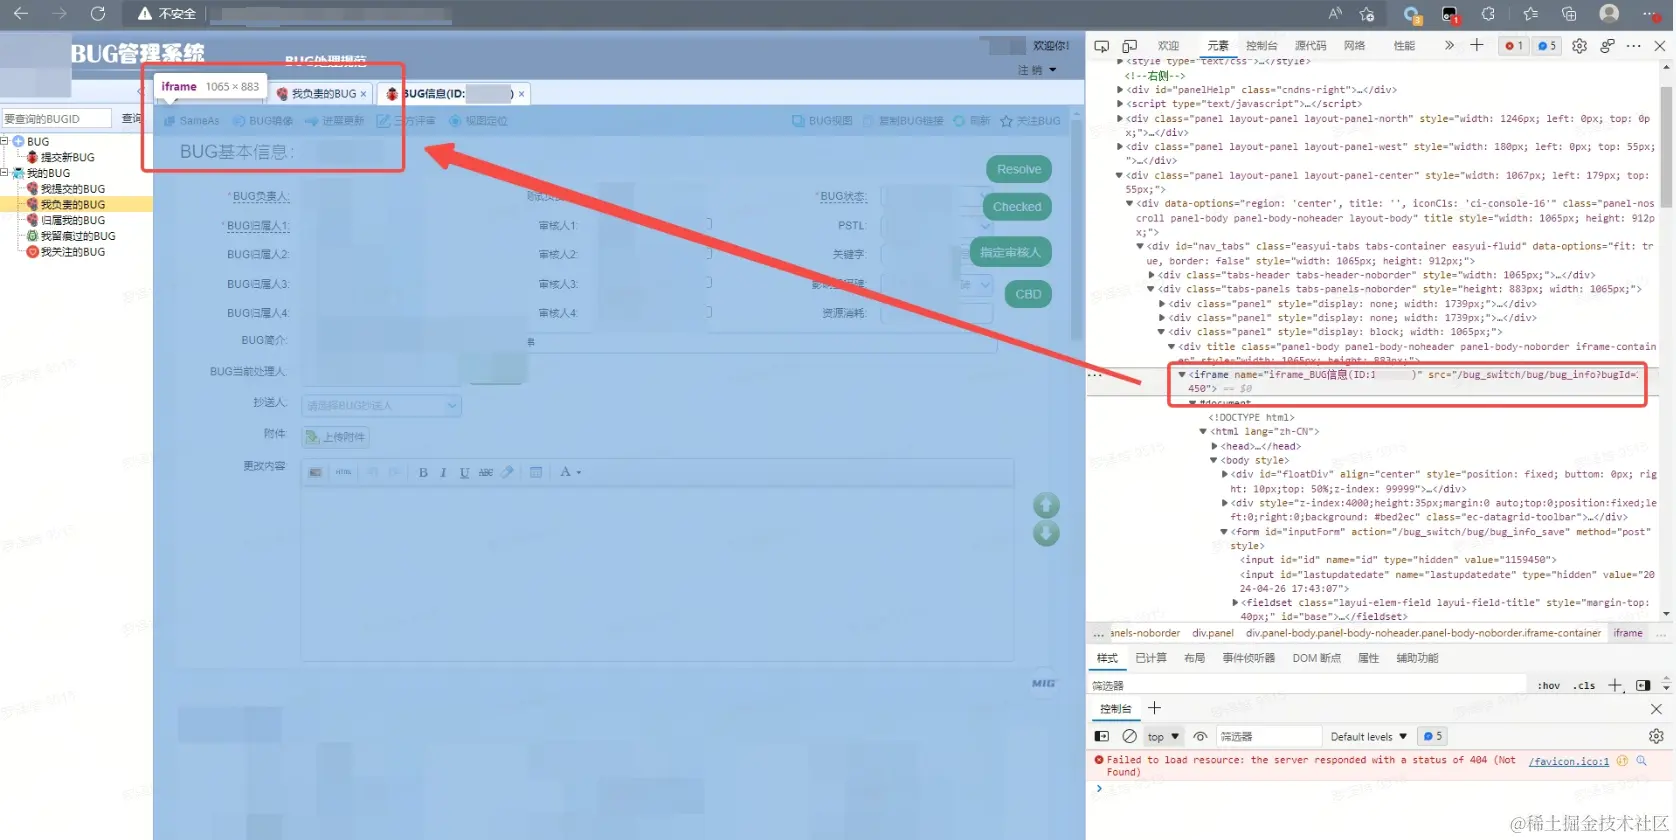The width and height of the screenshot is (1676, 840).
Task: Open the 辅助功能 sub-tab
Action: click(x=1417, y=658)
